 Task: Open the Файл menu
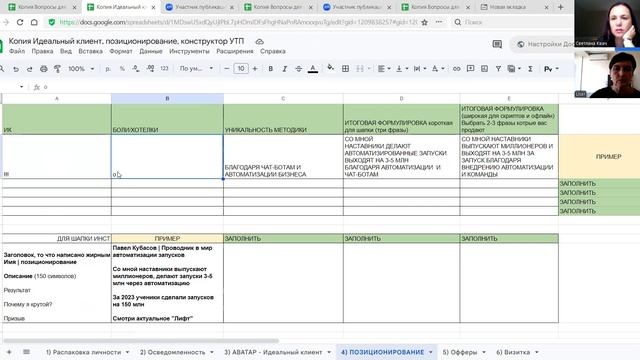coord(17,51)
